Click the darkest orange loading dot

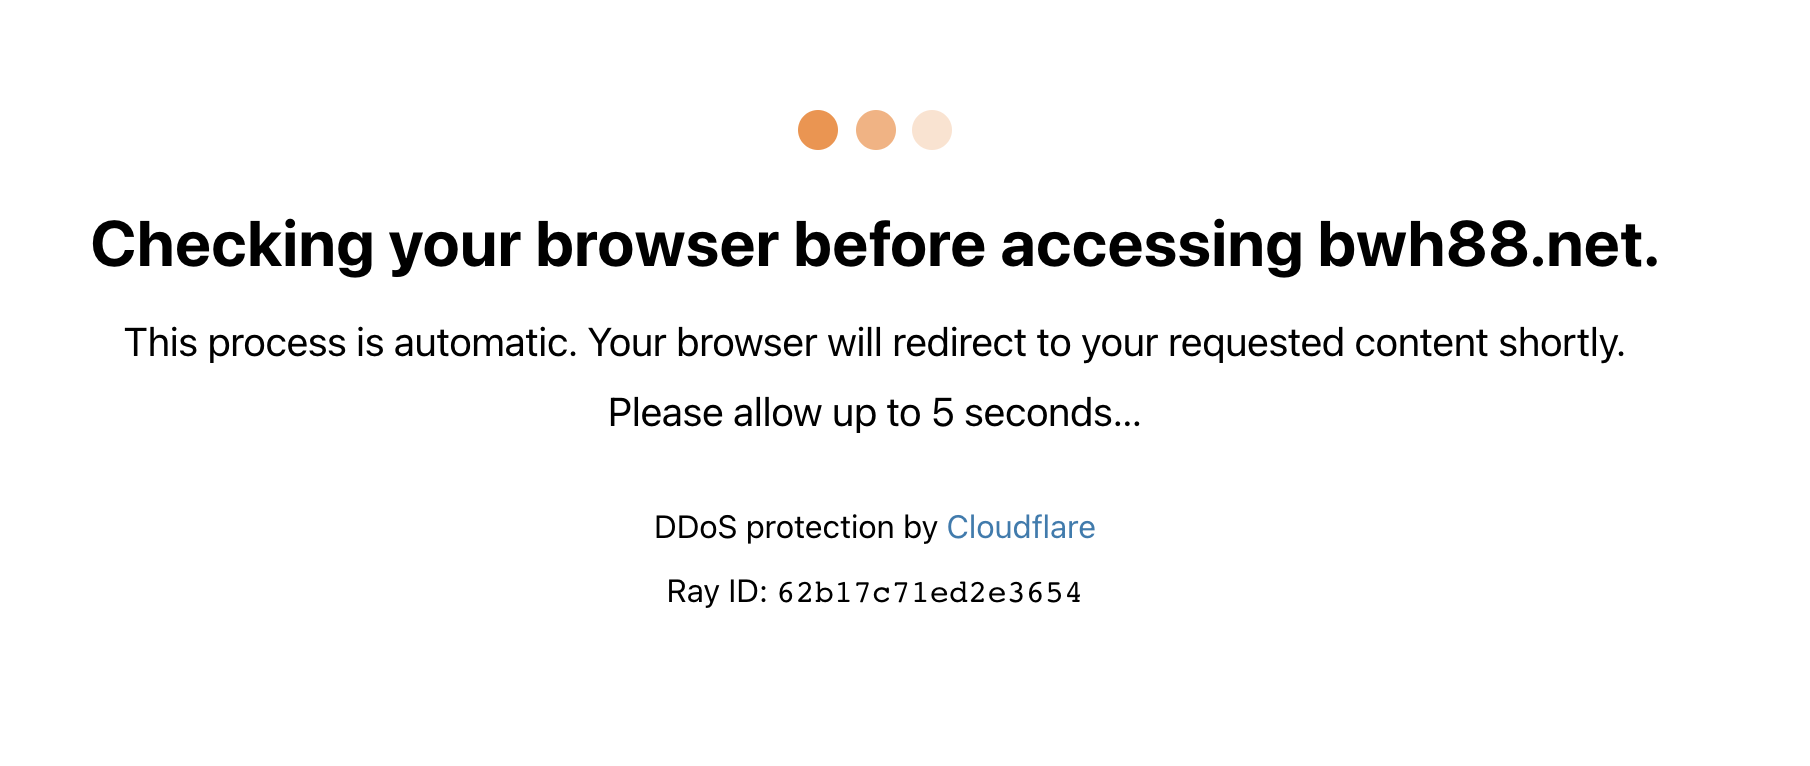(x=817, y=130)
